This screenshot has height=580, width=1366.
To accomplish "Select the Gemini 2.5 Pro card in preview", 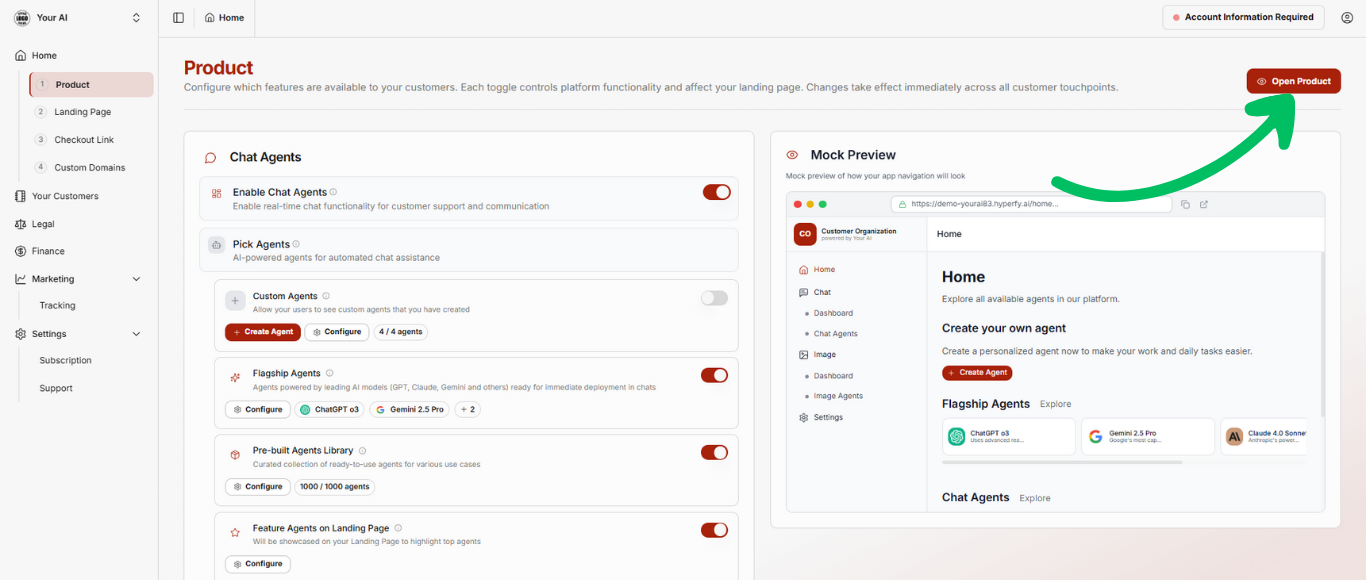I will [x=1148, y=437].
